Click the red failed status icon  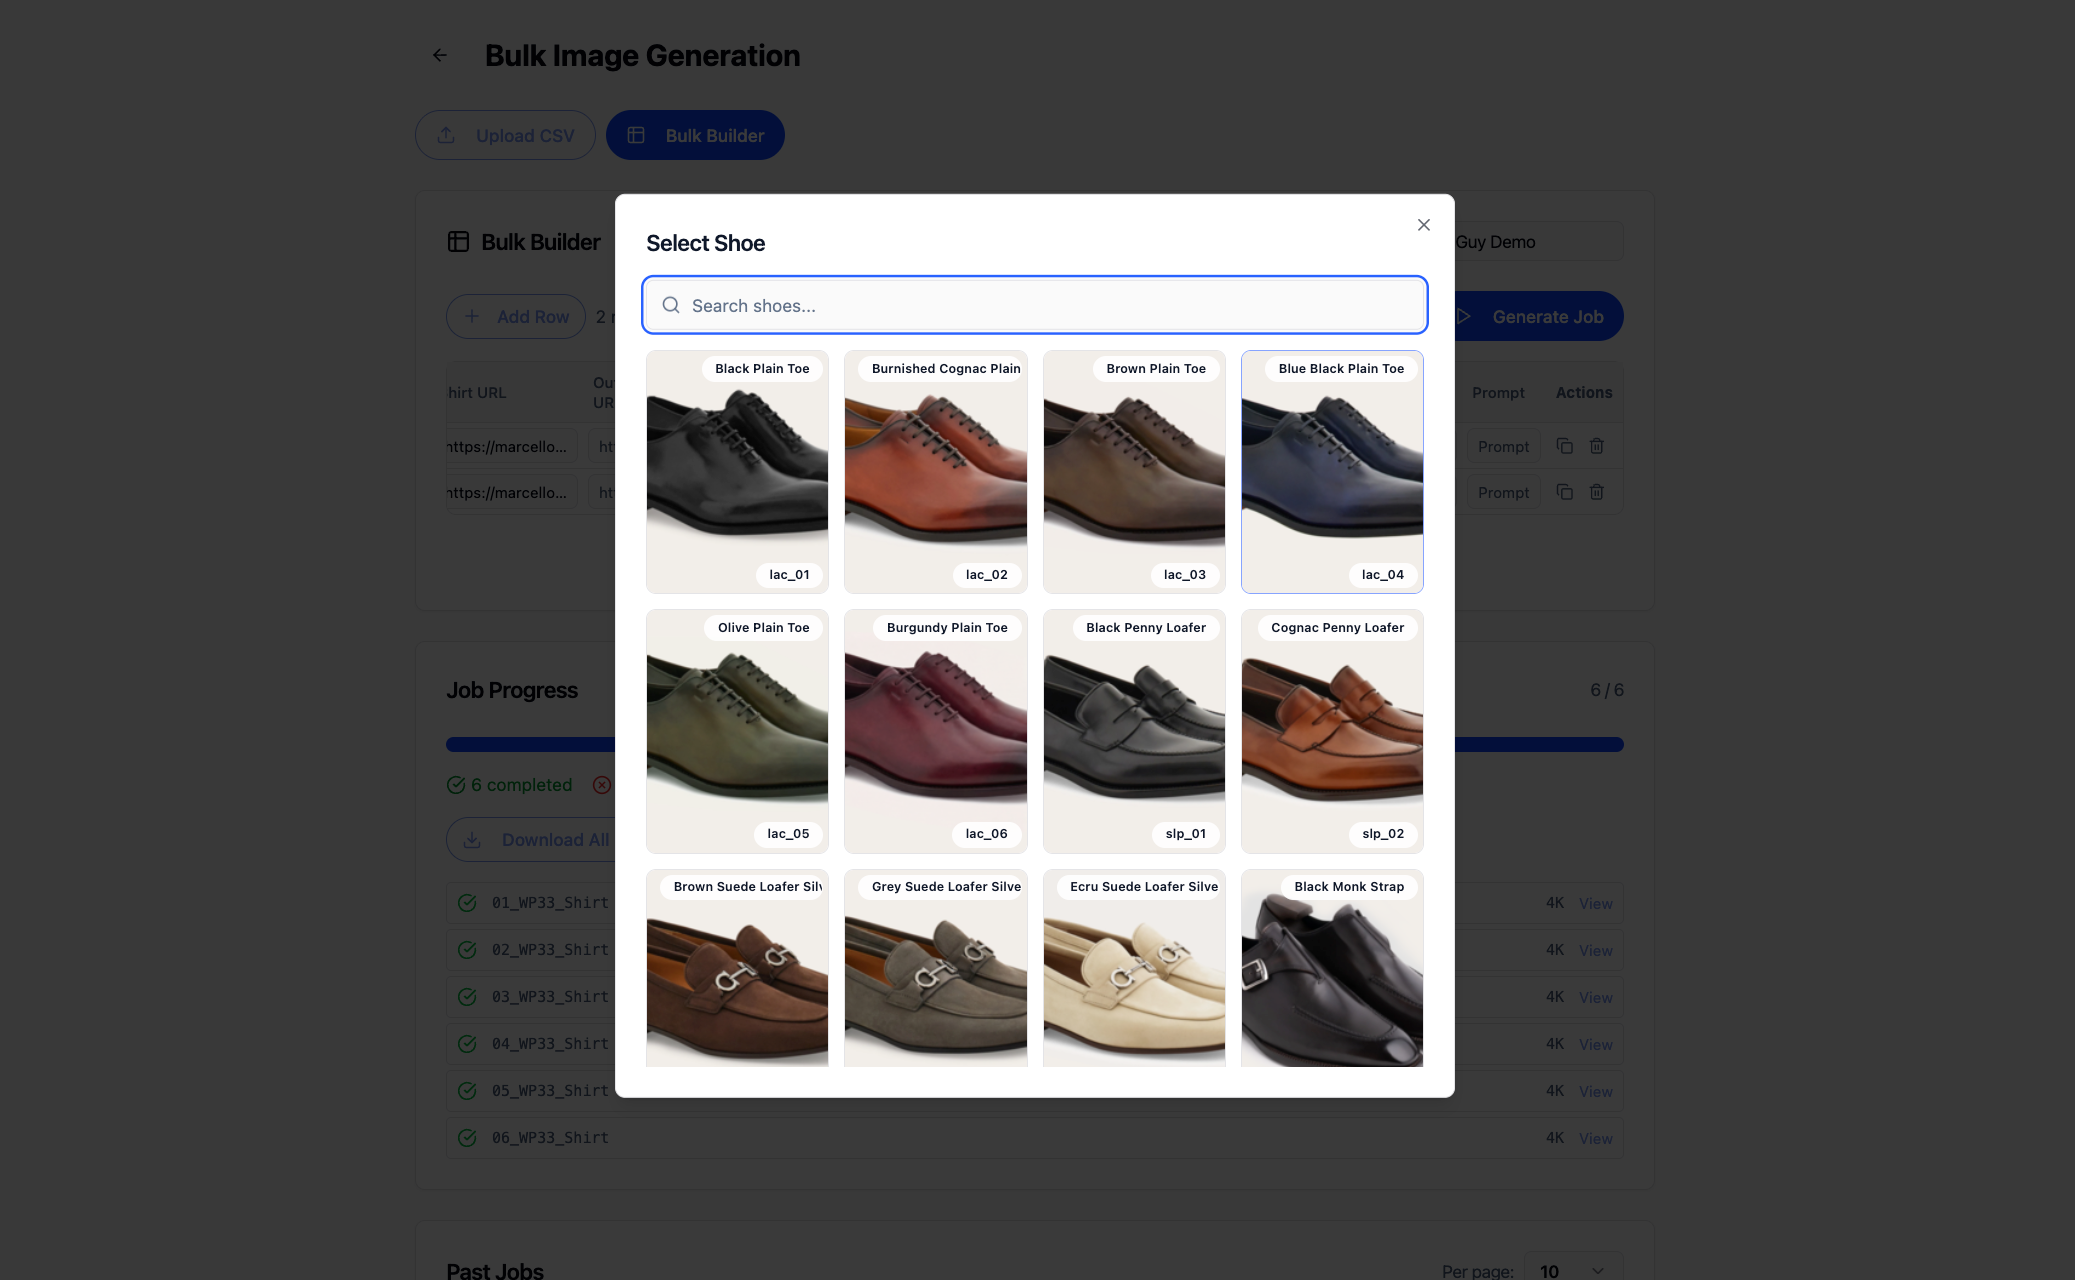tap(602, 785)
